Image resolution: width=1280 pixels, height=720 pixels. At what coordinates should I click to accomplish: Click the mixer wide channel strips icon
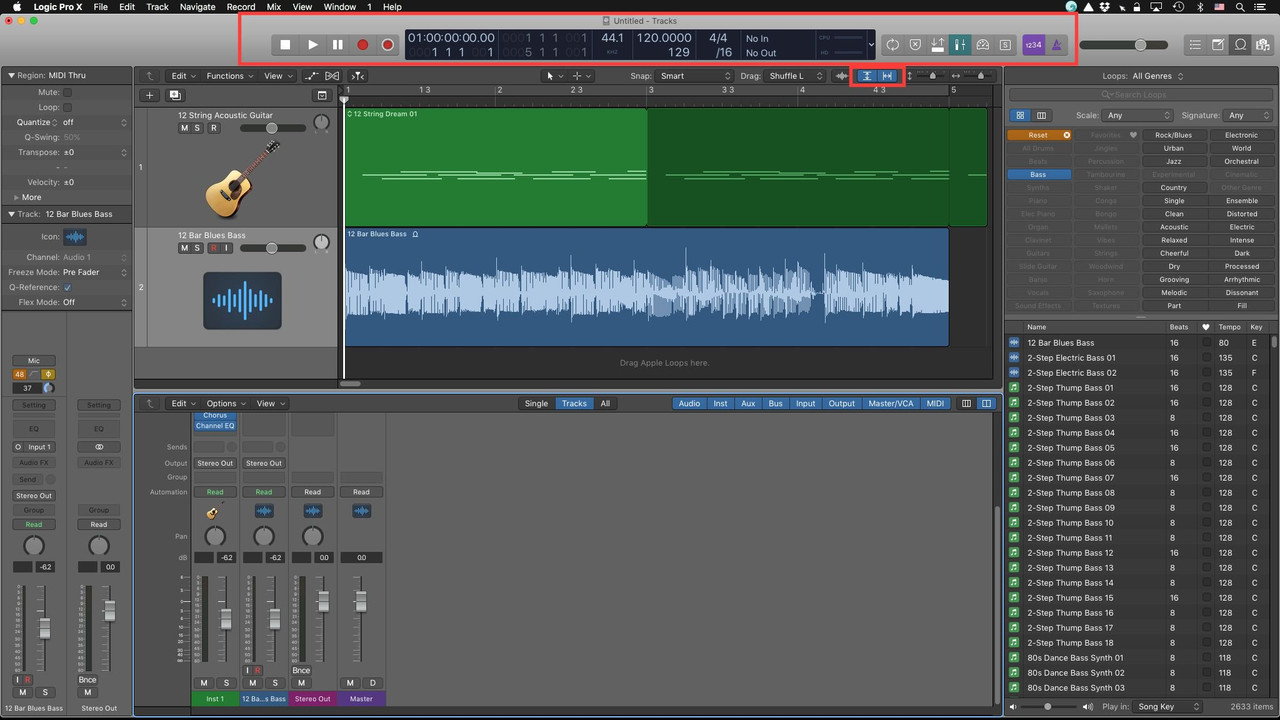point(986,404)
